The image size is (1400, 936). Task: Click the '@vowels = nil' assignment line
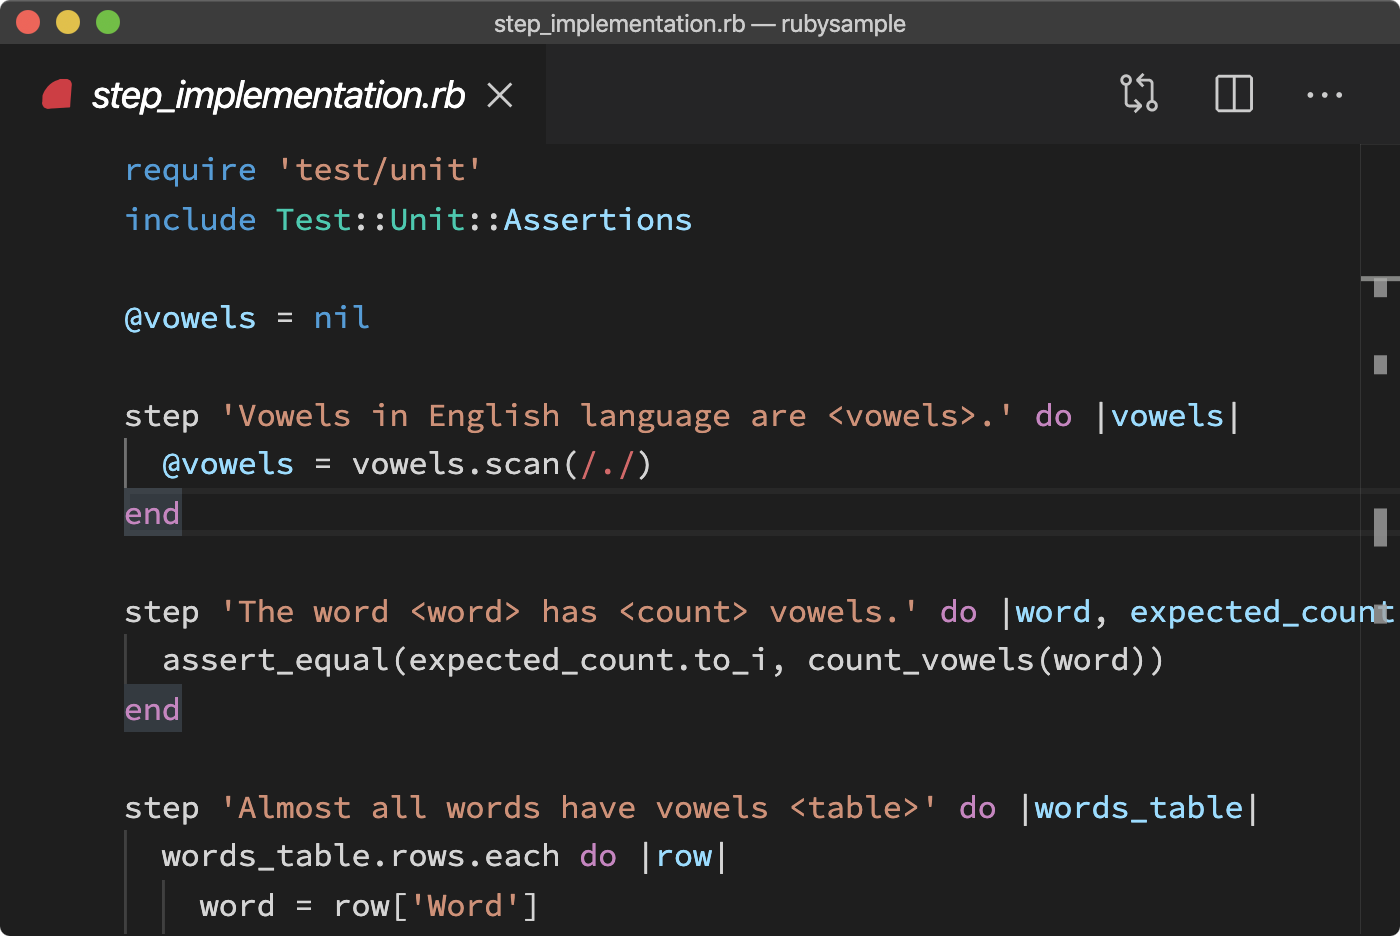tap(247, 318)
